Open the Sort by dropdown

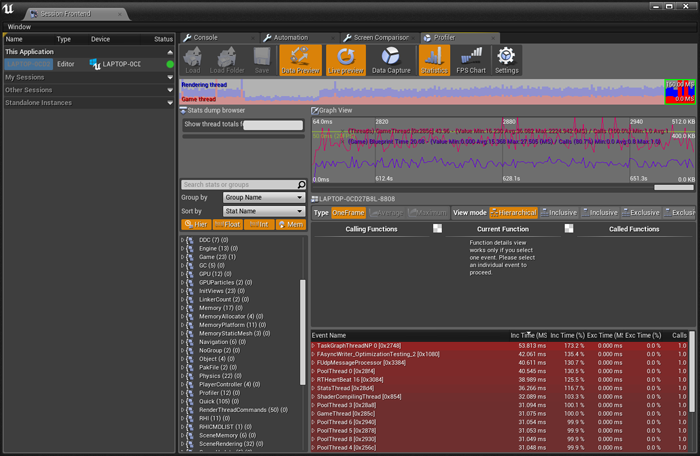point(263,211)
